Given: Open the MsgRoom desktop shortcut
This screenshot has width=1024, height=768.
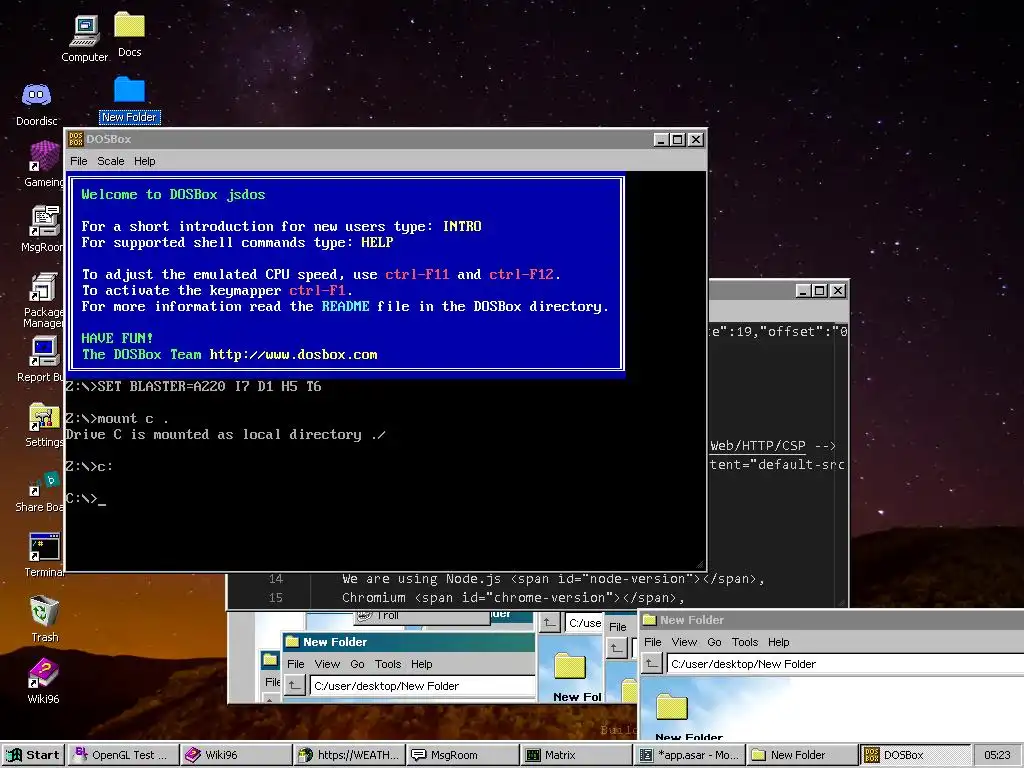Looking at the screenshot, I should click(42, 229).
